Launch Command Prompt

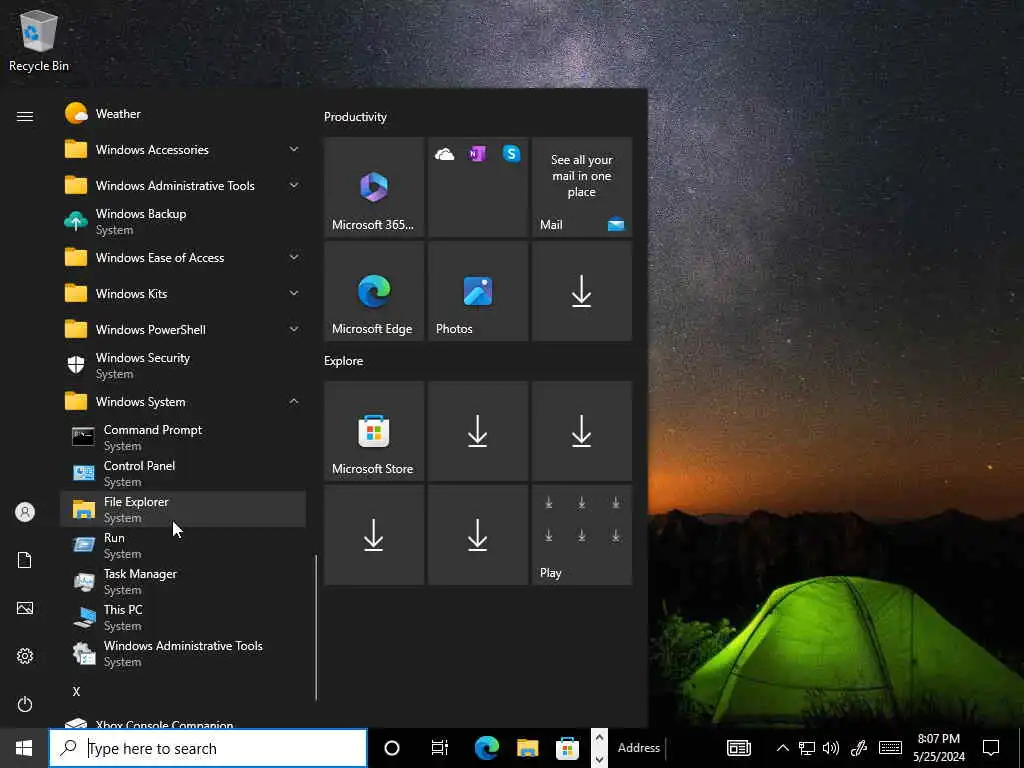[183, 437]
